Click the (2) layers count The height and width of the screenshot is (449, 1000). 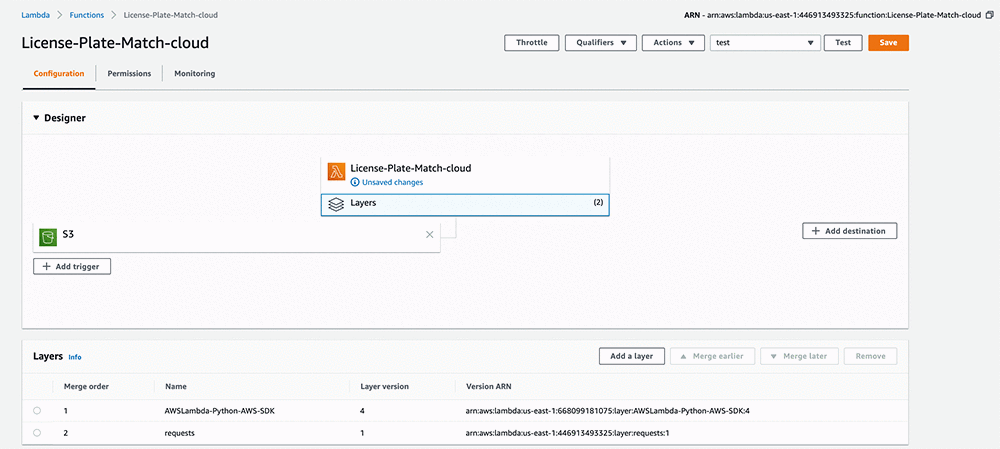[x=598, y=202]
